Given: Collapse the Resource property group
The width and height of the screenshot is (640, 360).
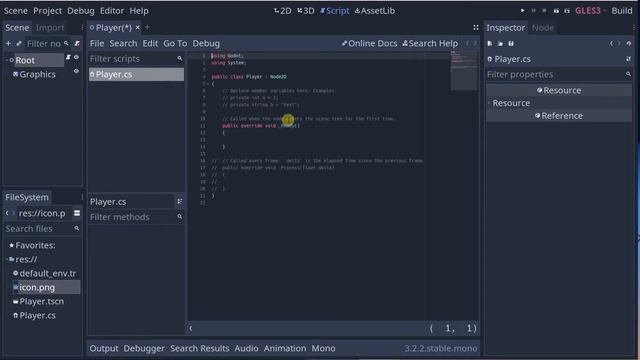Looking at the screenshot, I should pyautogui.click(x=511, y=103).
